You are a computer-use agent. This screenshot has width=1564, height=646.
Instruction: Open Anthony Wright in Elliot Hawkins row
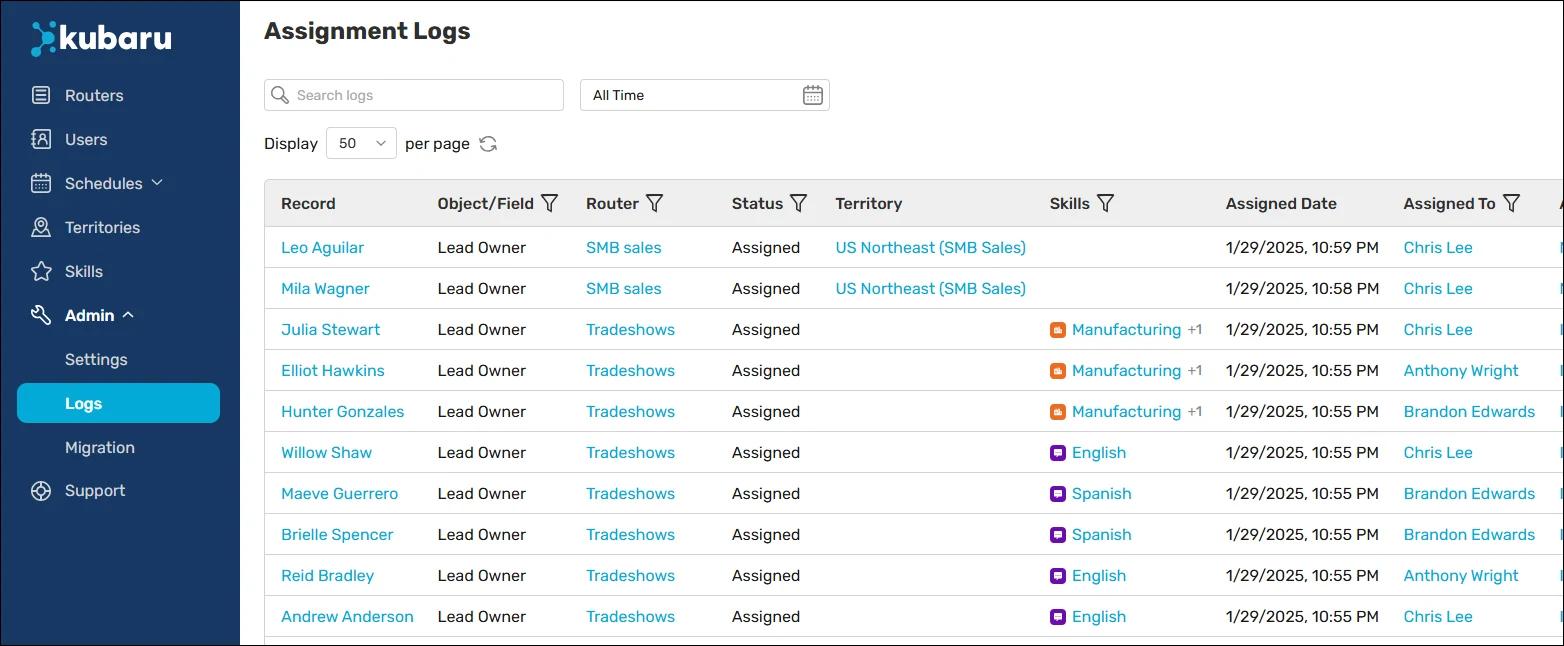1461,371
